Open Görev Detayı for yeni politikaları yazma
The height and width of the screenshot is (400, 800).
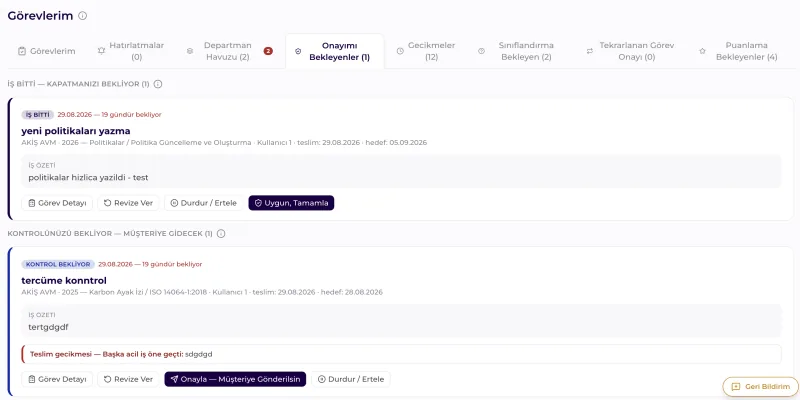tap(57, 203)
